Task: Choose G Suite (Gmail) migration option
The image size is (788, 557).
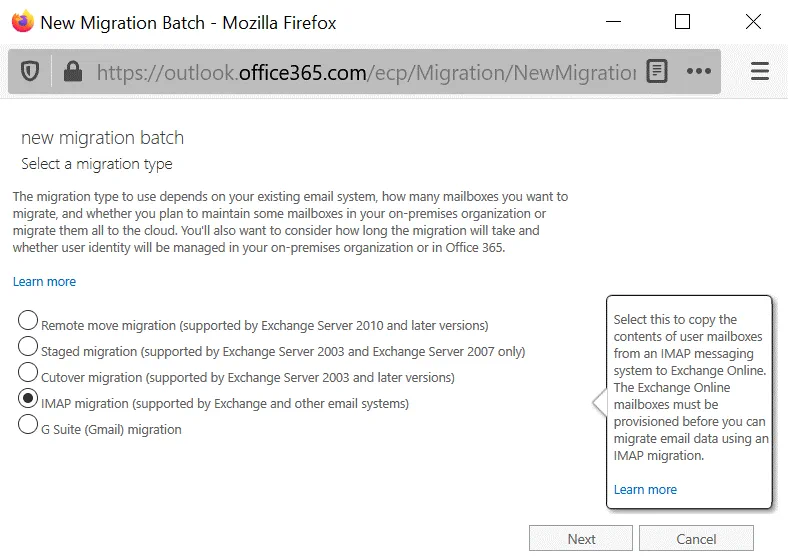Action: coord(28,425)
